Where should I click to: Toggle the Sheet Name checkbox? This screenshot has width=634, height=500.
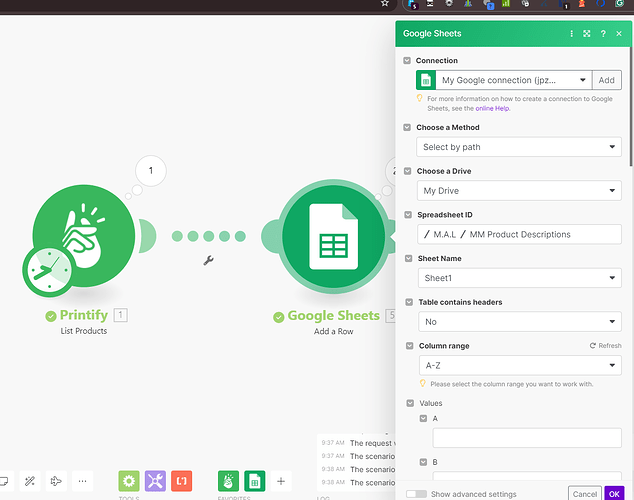coord(408,258)
